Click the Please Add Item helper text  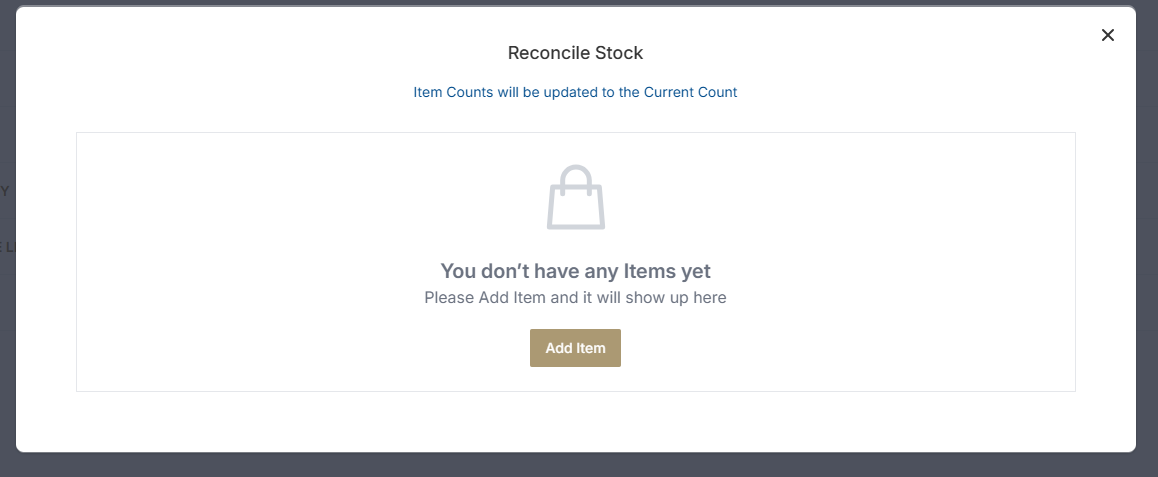click(575, 298)
